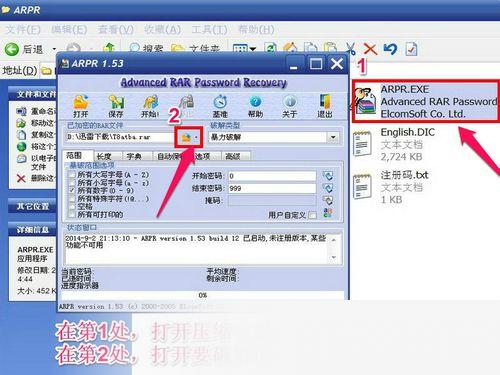Open the views dropdown arrow in Explorer toolbar
The image size is (500, 375).
click(253, 49)
